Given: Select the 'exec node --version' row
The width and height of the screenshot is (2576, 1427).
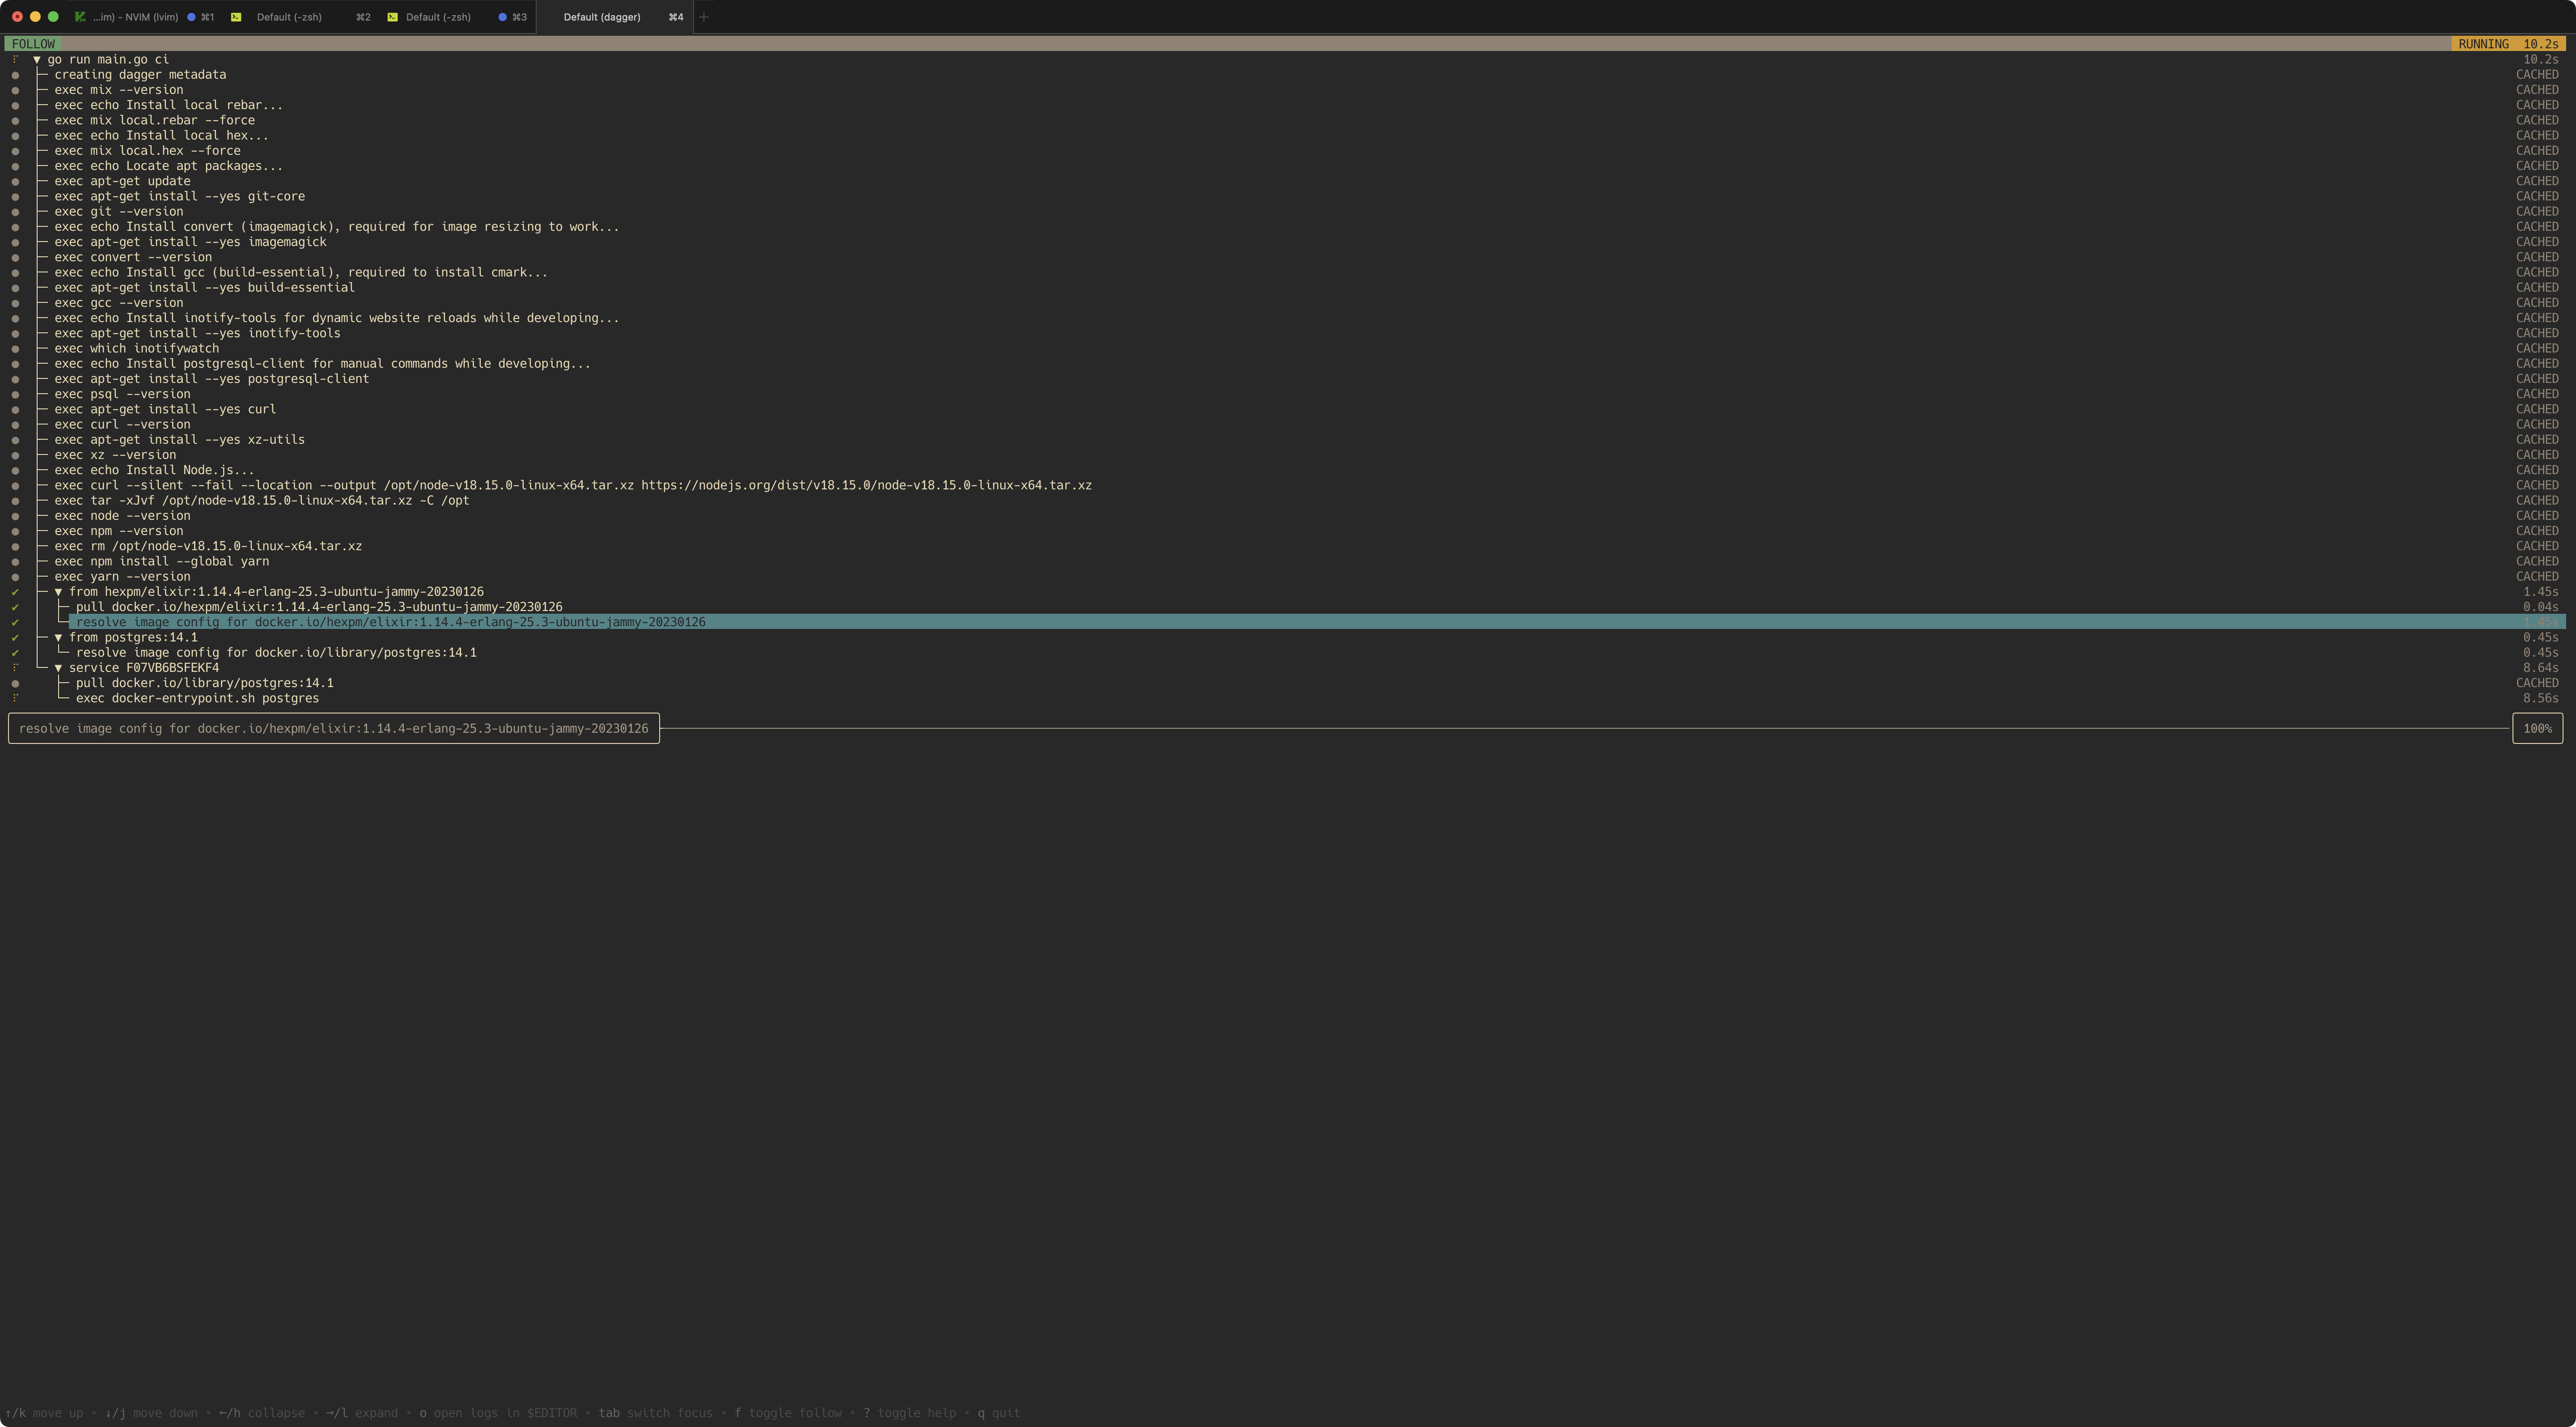Looking at the screenshot, I should pos(1285,516).
